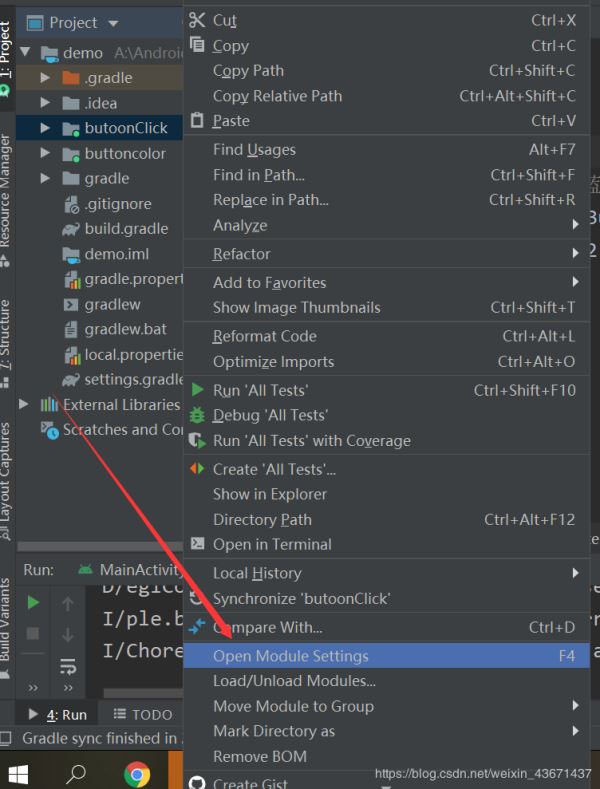Expand the .gradle folder
This screenshot has width=600, height=789.
45,77
